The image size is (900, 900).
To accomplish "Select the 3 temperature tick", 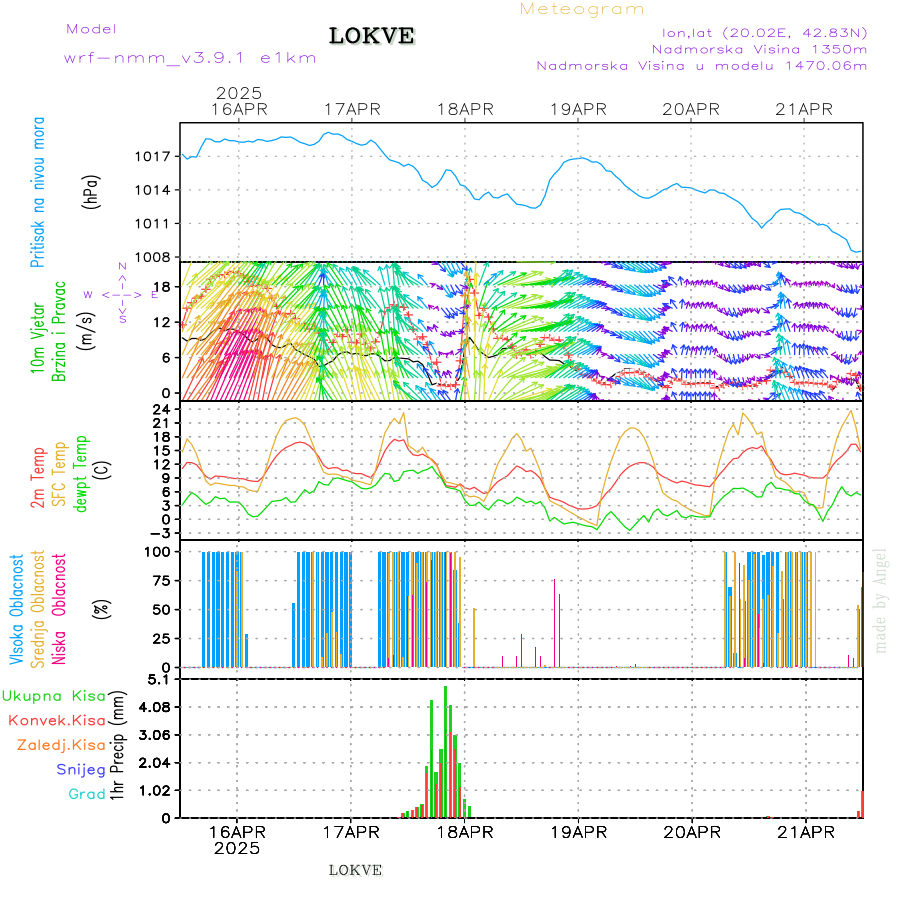I will tap(166, 506).
